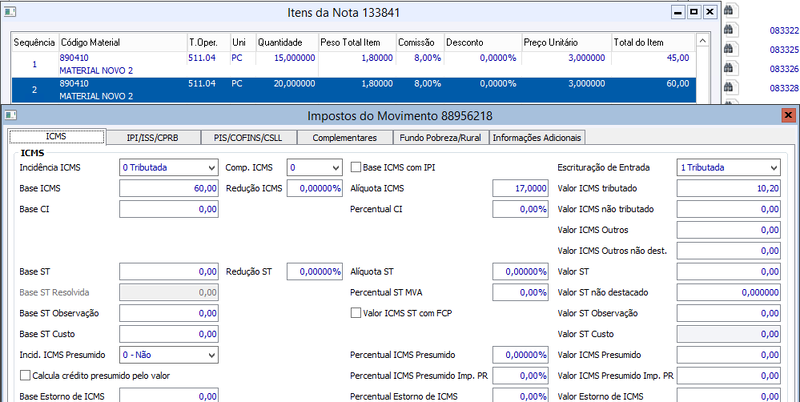The width and height of the screenshot is (800, 402).
Task: Click the Percentual CI field
Action: (x=521, y=209)
